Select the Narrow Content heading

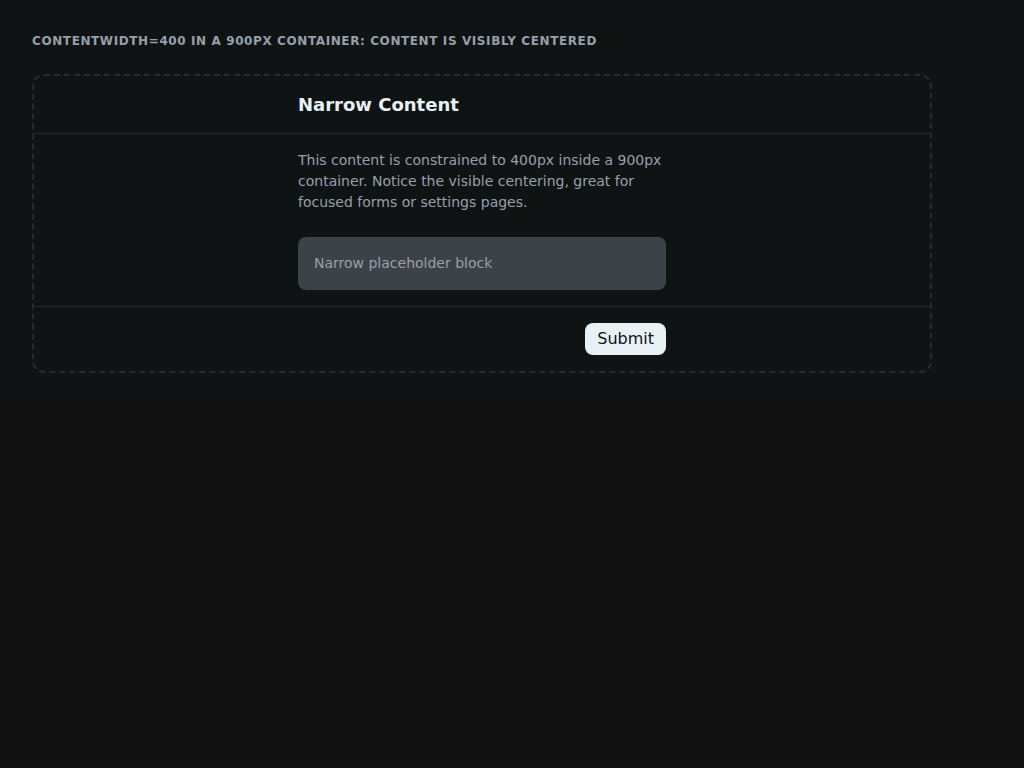point(379,105)
